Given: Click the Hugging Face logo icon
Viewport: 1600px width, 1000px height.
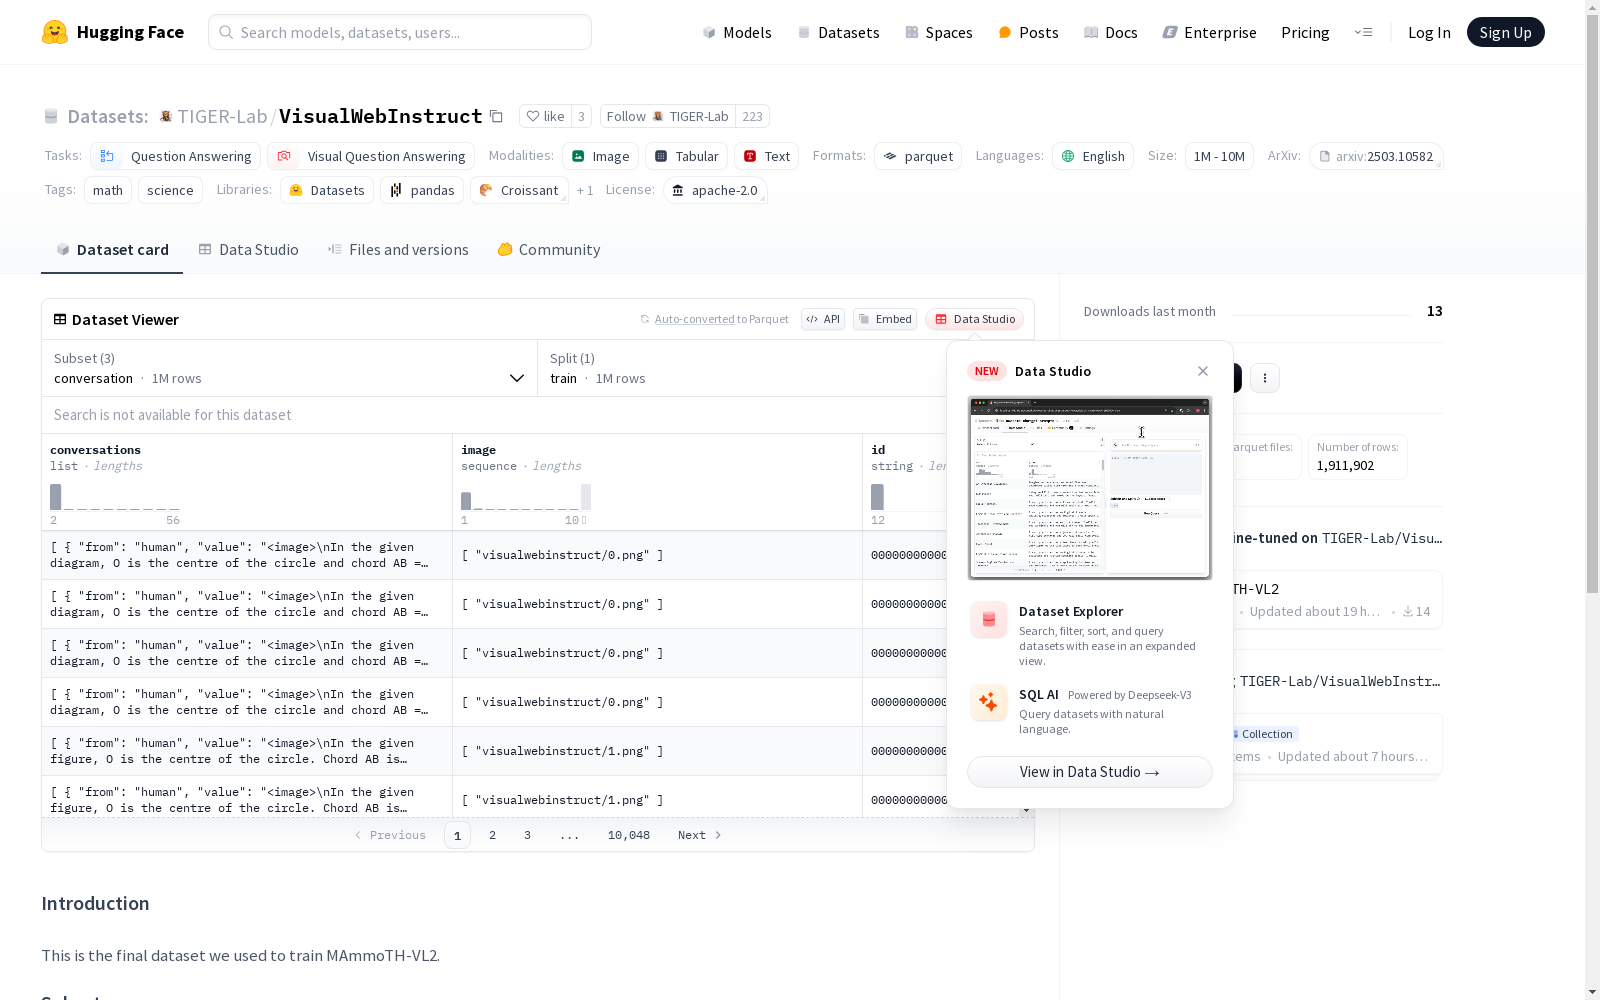Looking at the screenshot, I should pos(55,32).
